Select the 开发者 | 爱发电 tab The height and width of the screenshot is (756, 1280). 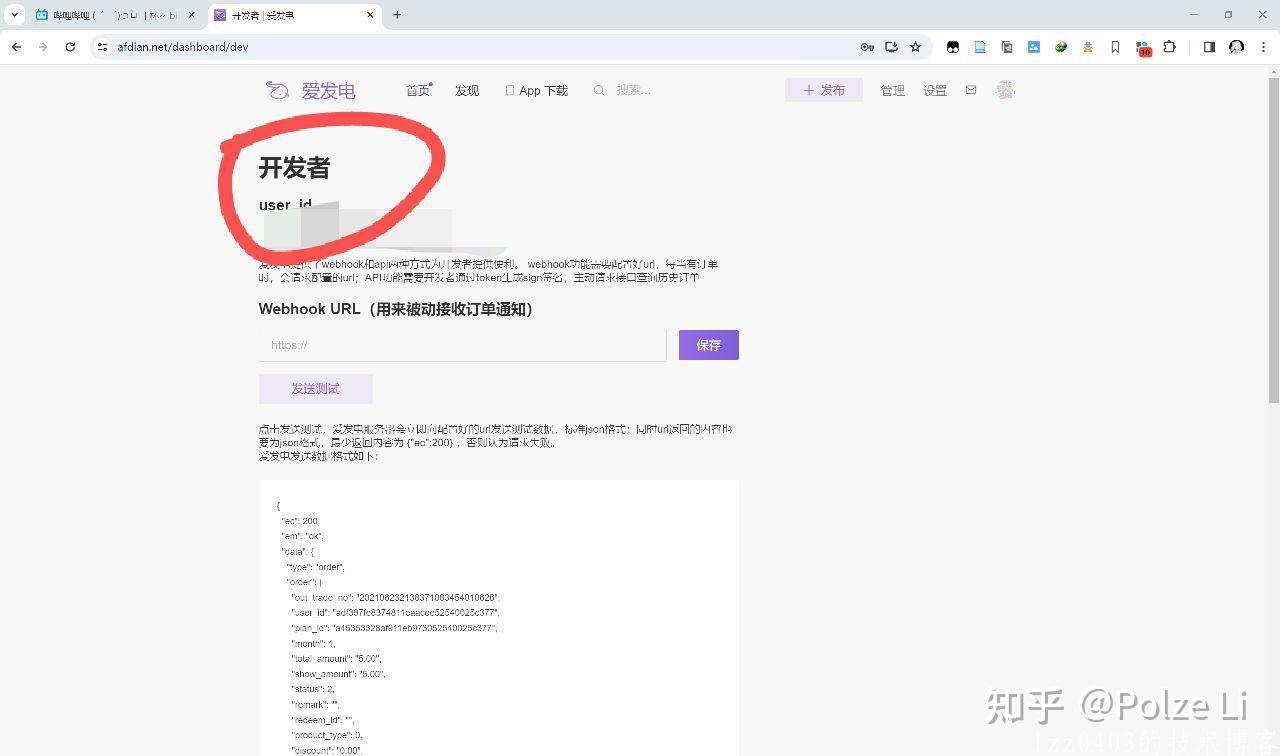[295, 15]
